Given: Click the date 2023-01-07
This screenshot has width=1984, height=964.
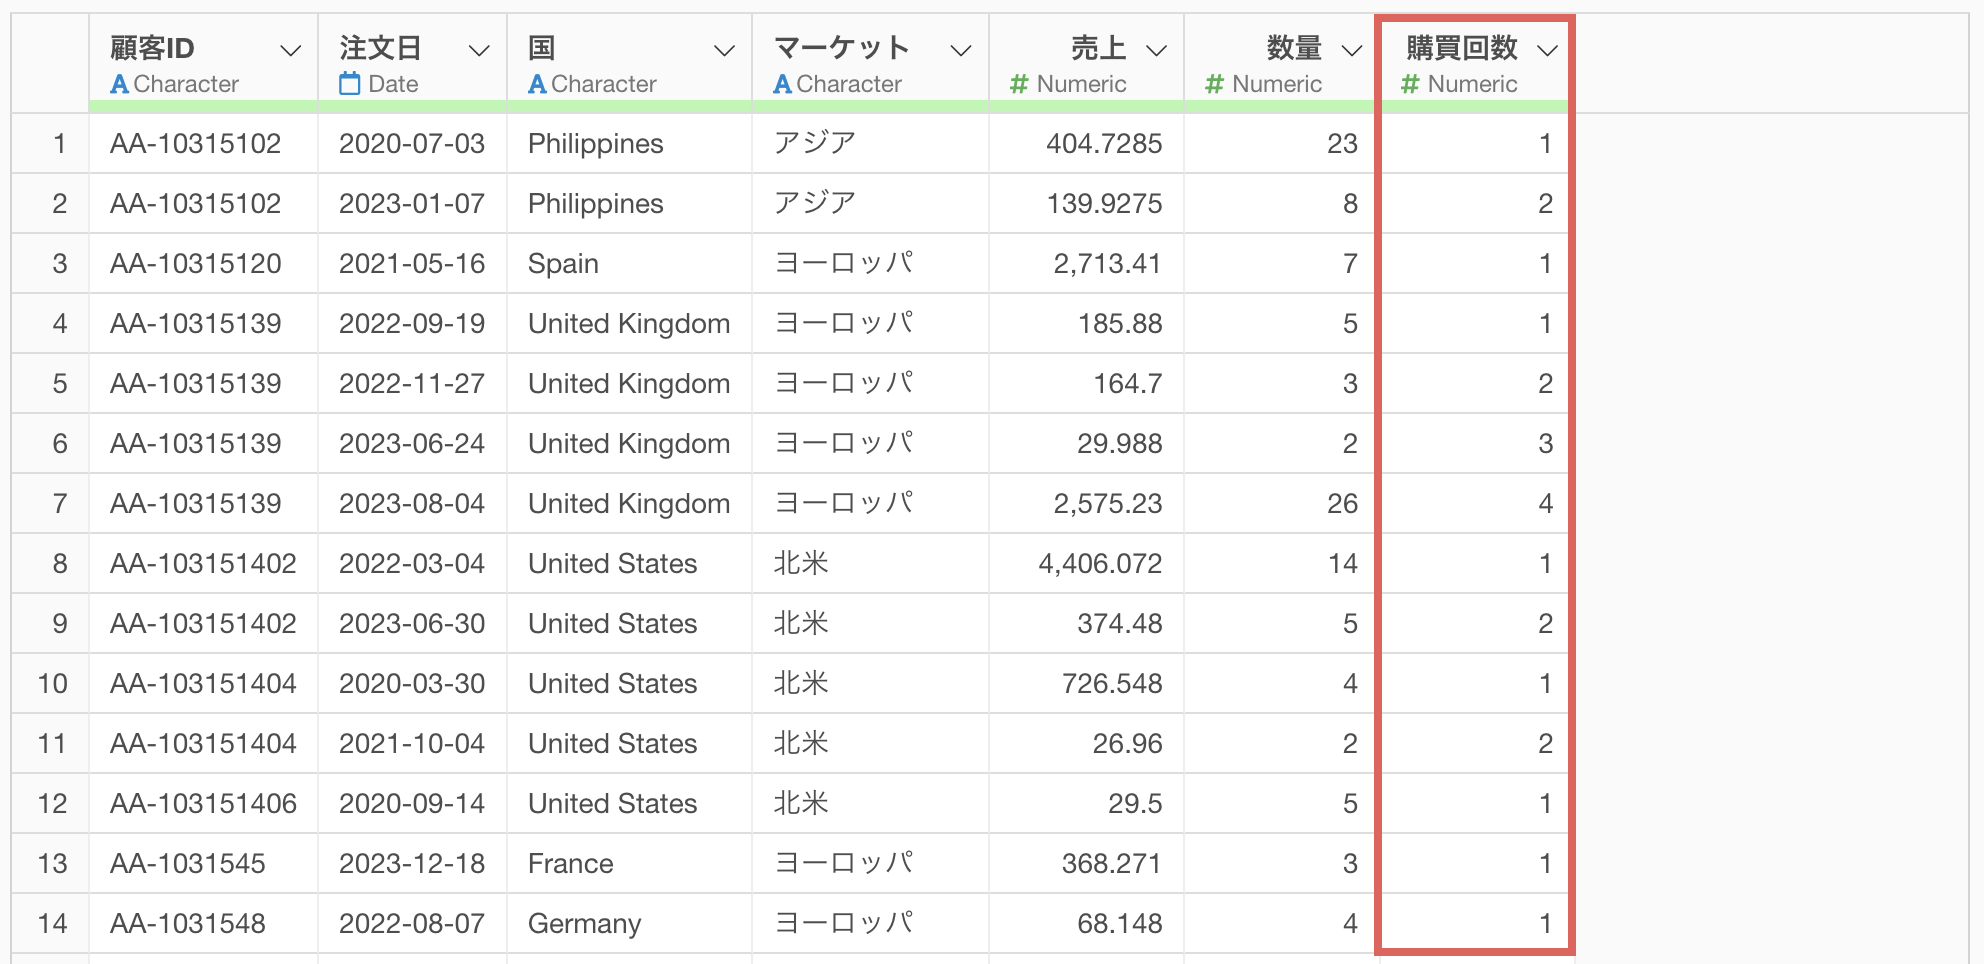Looking at the screenshot, I should click(x=412, y=204).
